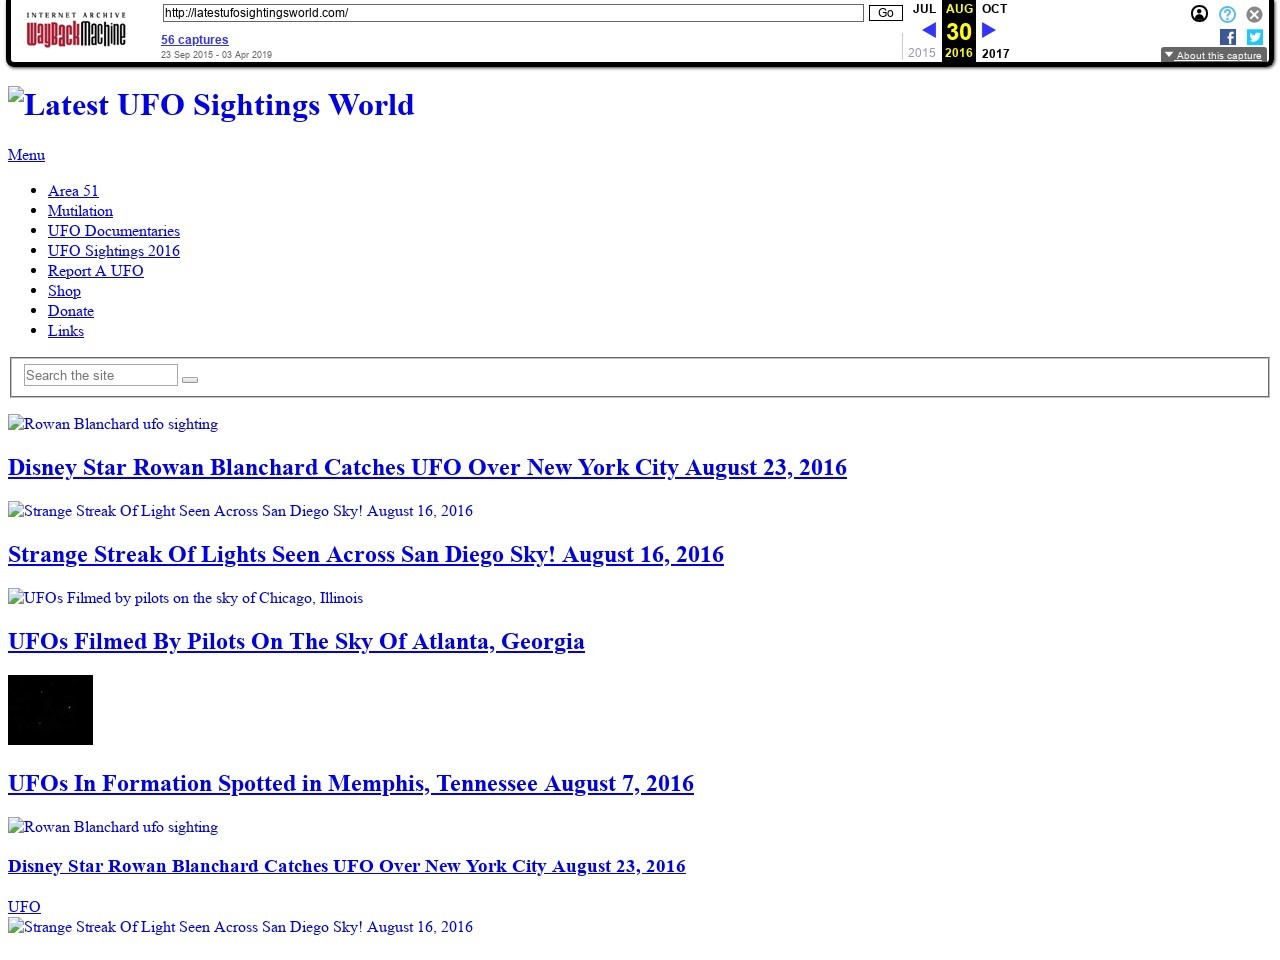Open the user account icon

coord(1199,14)
